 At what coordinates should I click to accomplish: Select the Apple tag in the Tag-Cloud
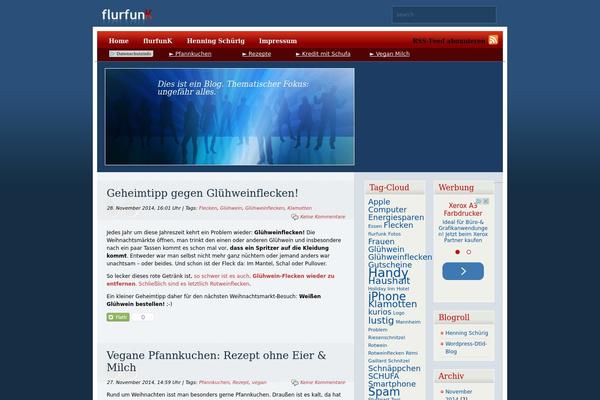[379, 202]
